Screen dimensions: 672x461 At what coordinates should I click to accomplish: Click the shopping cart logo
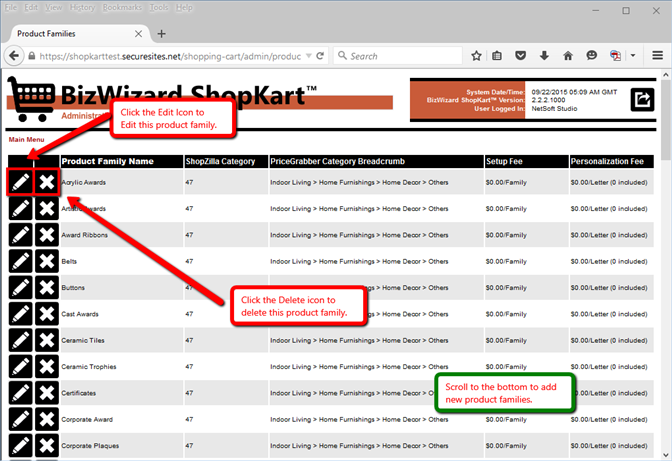tap(31, 99)
